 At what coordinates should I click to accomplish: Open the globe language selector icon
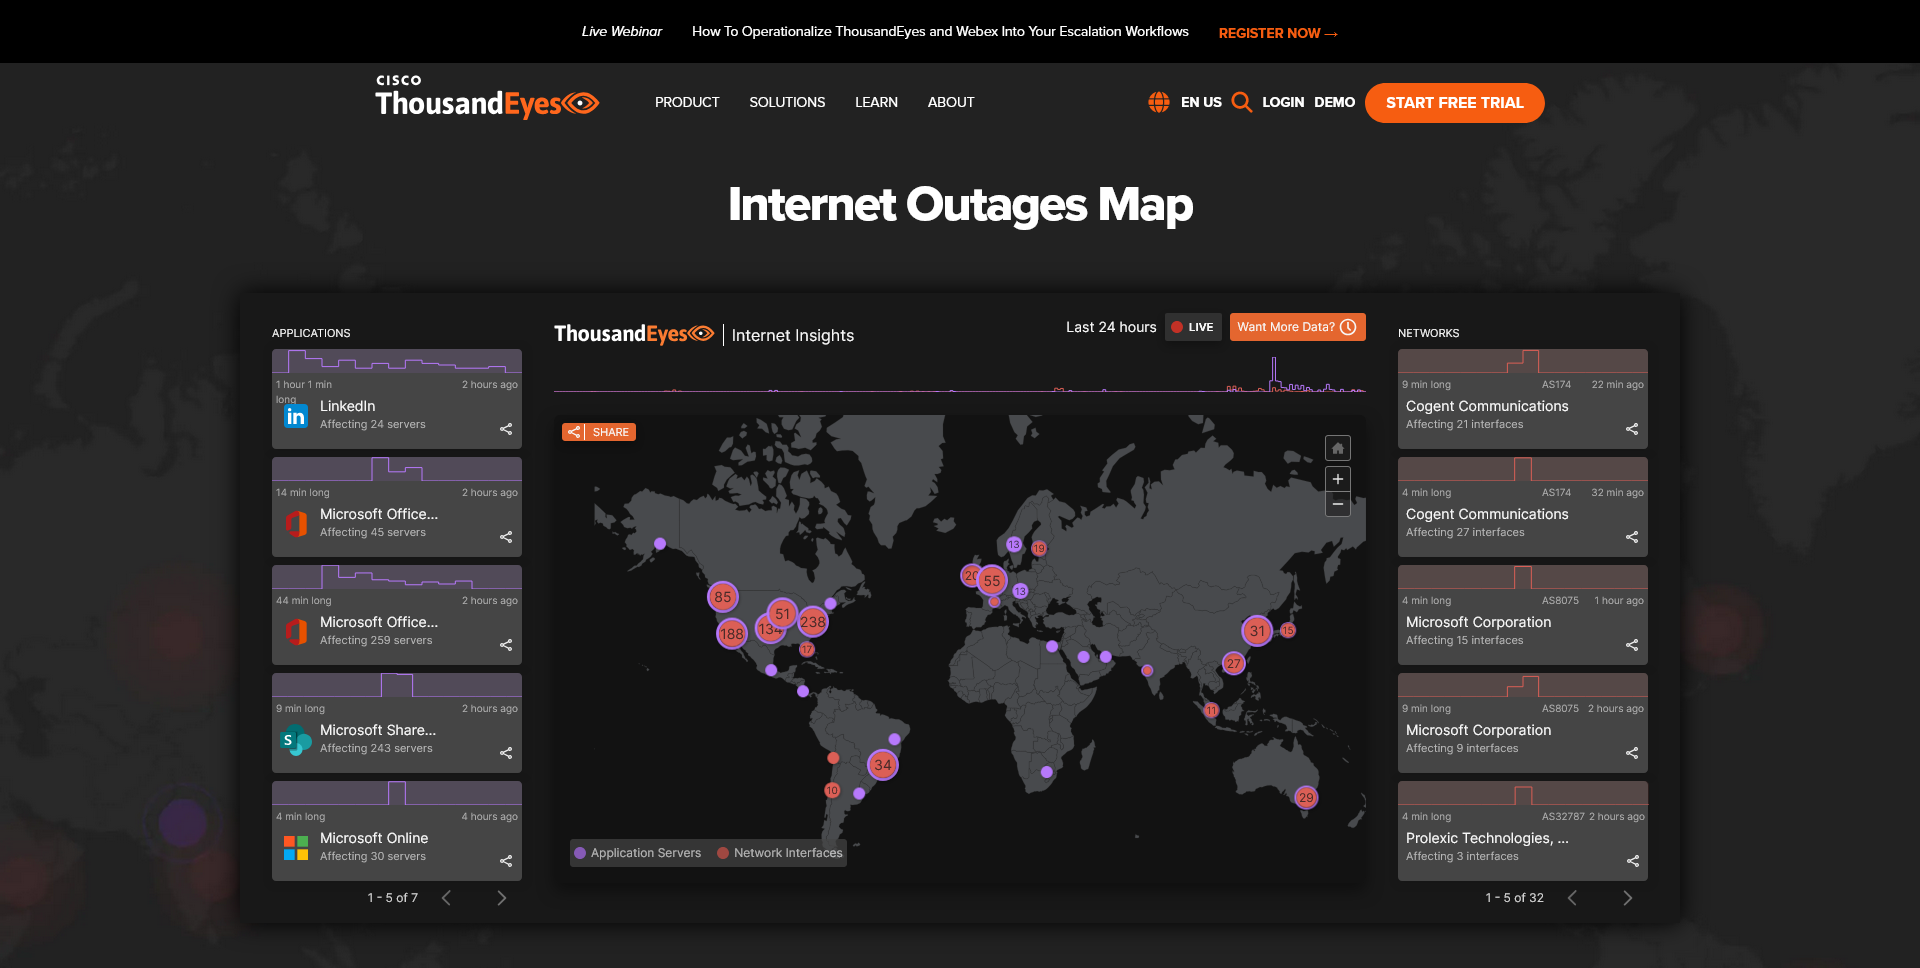[x=1159, y=102]
